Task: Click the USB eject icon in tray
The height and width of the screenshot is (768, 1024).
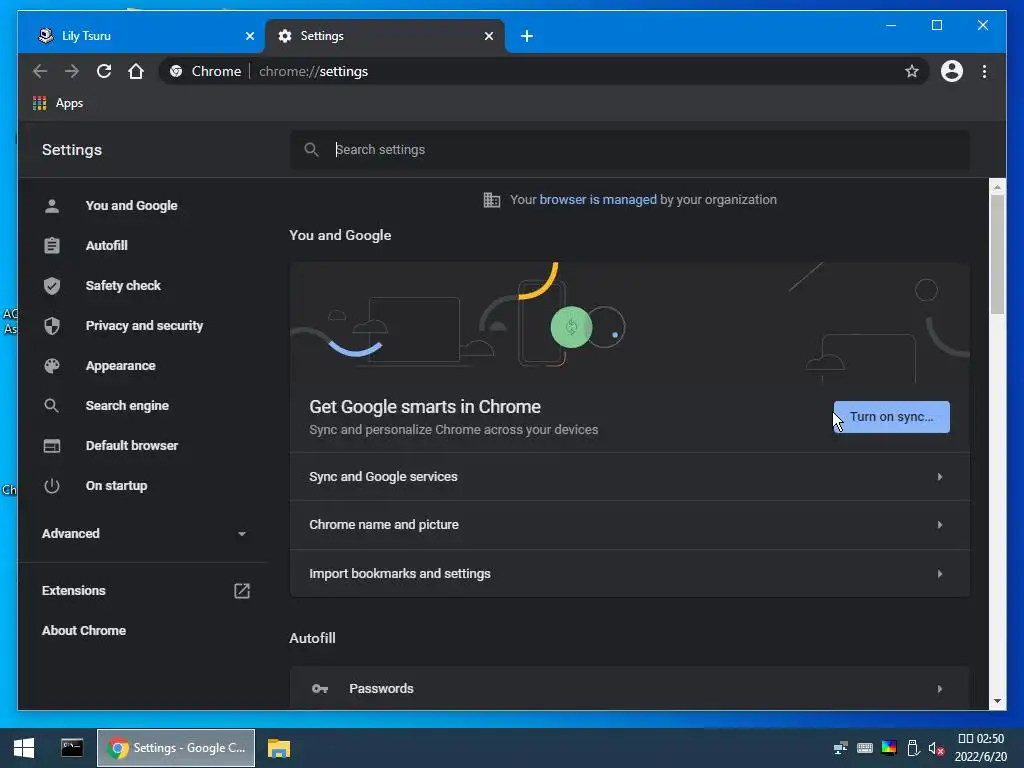Action: point(913,748)
